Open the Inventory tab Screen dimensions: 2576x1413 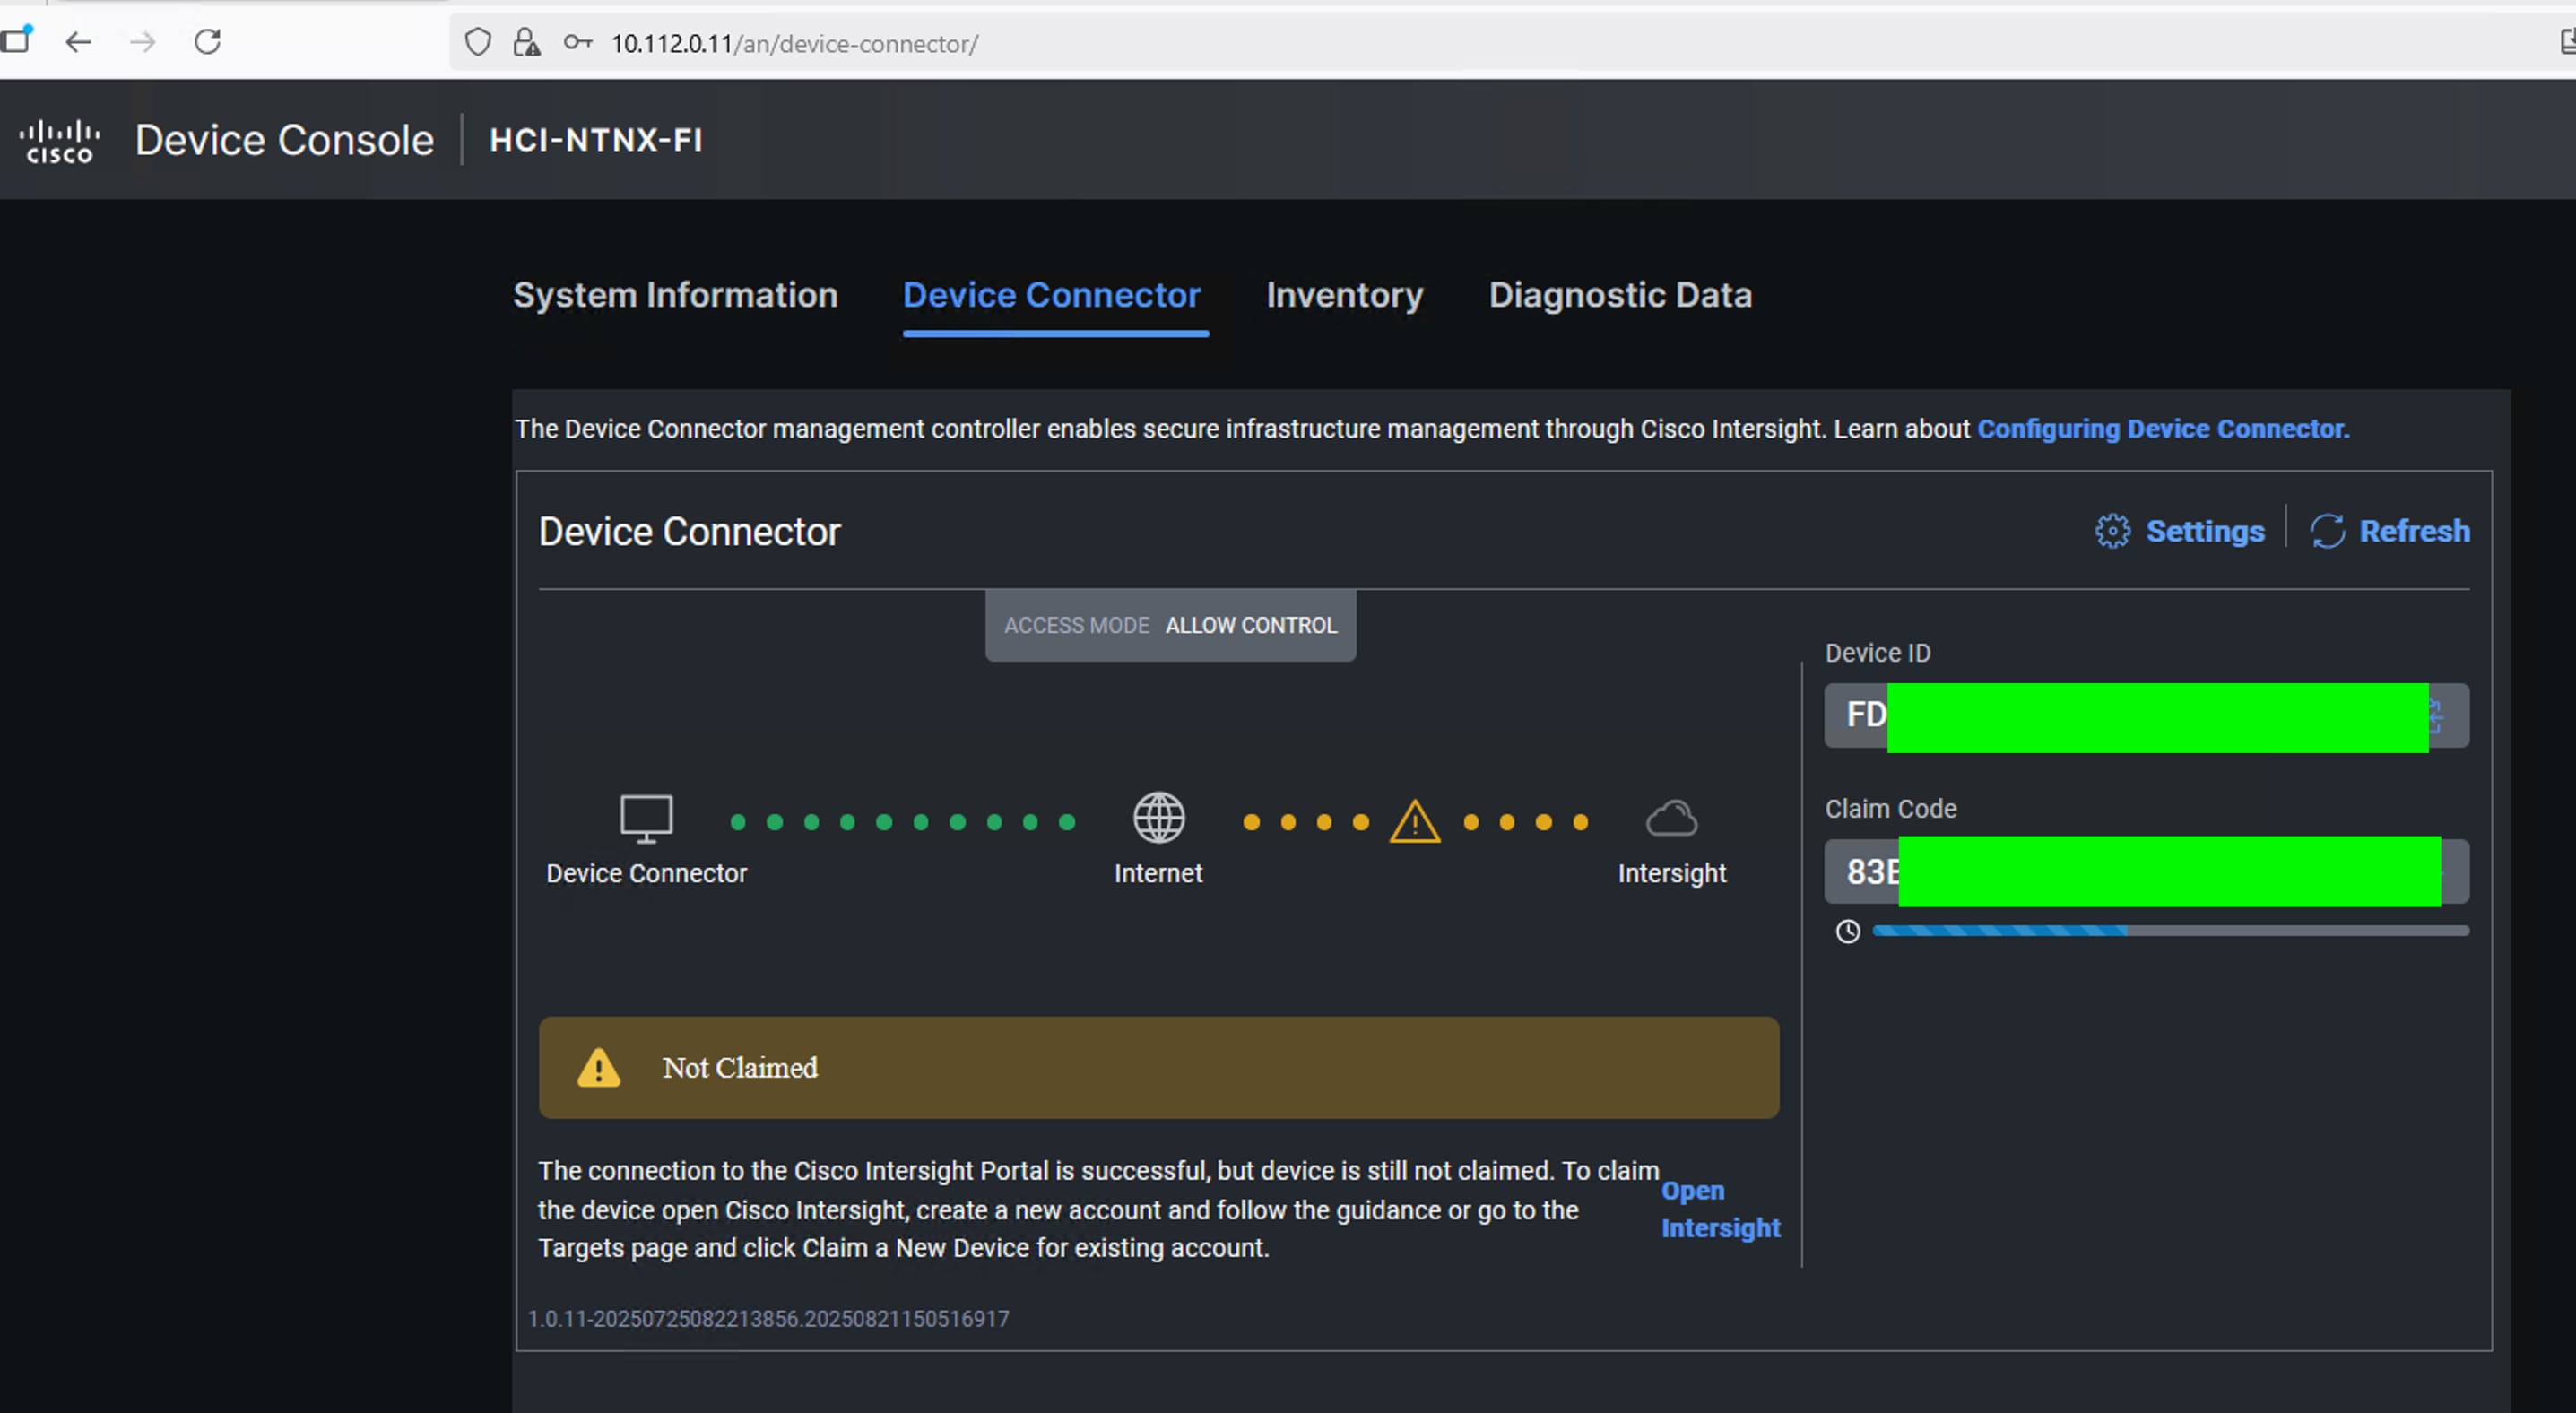[1344, 295]
